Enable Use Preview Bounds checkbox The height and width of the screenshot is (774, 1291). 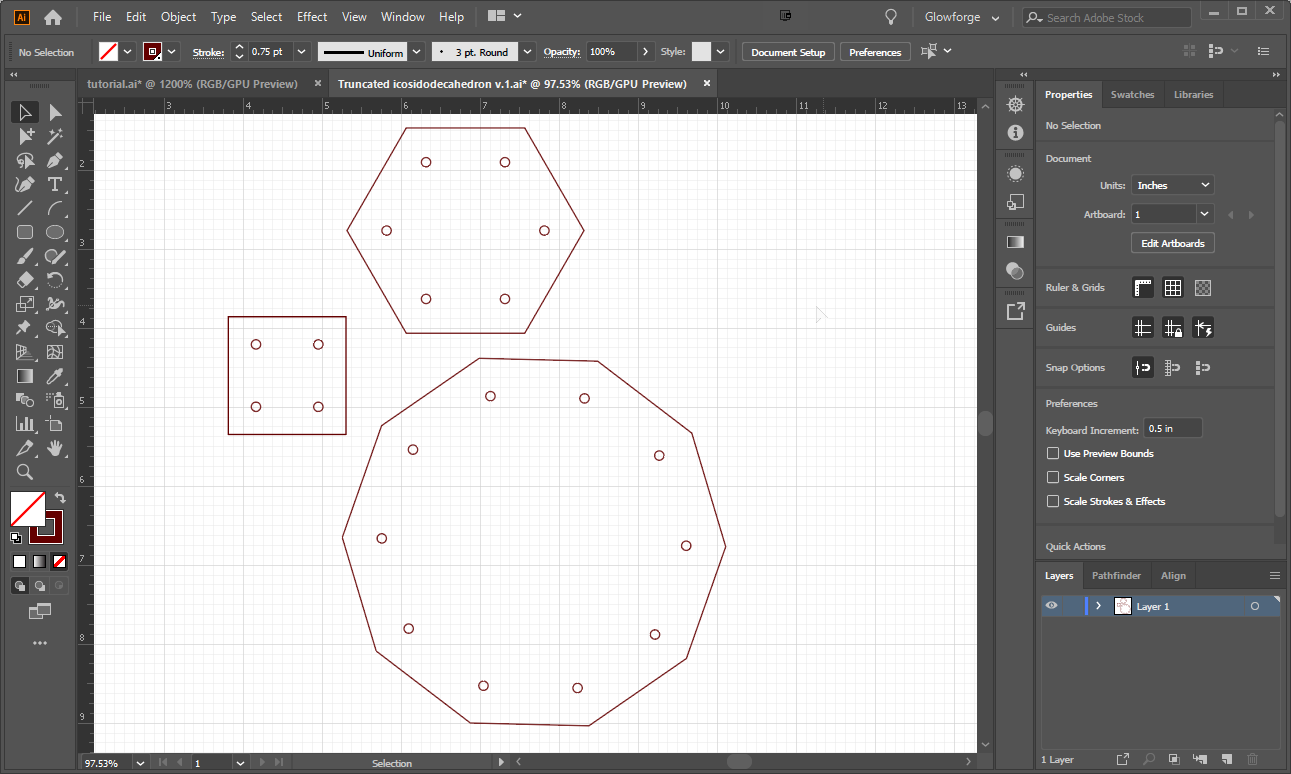click(x=1053, y=454)
